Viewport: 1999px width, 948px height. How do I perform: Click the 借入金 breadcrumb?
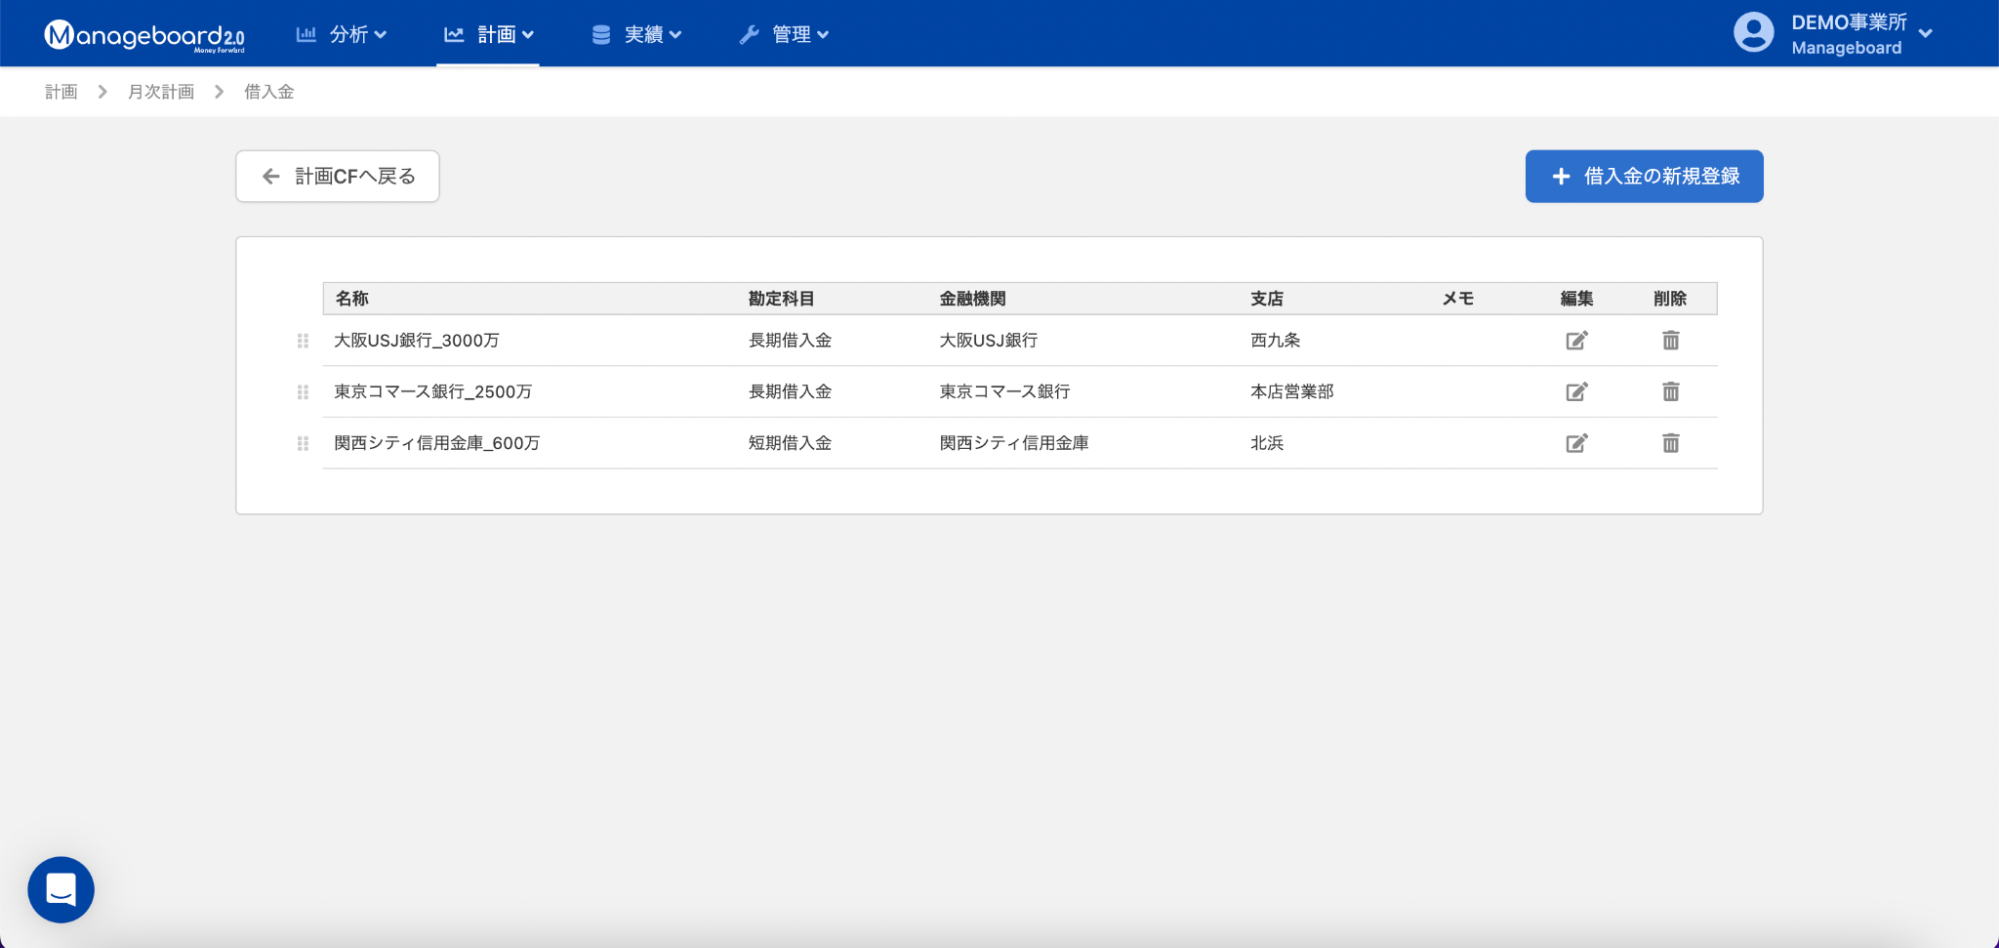pyautogui.click(x=269, y=92)
